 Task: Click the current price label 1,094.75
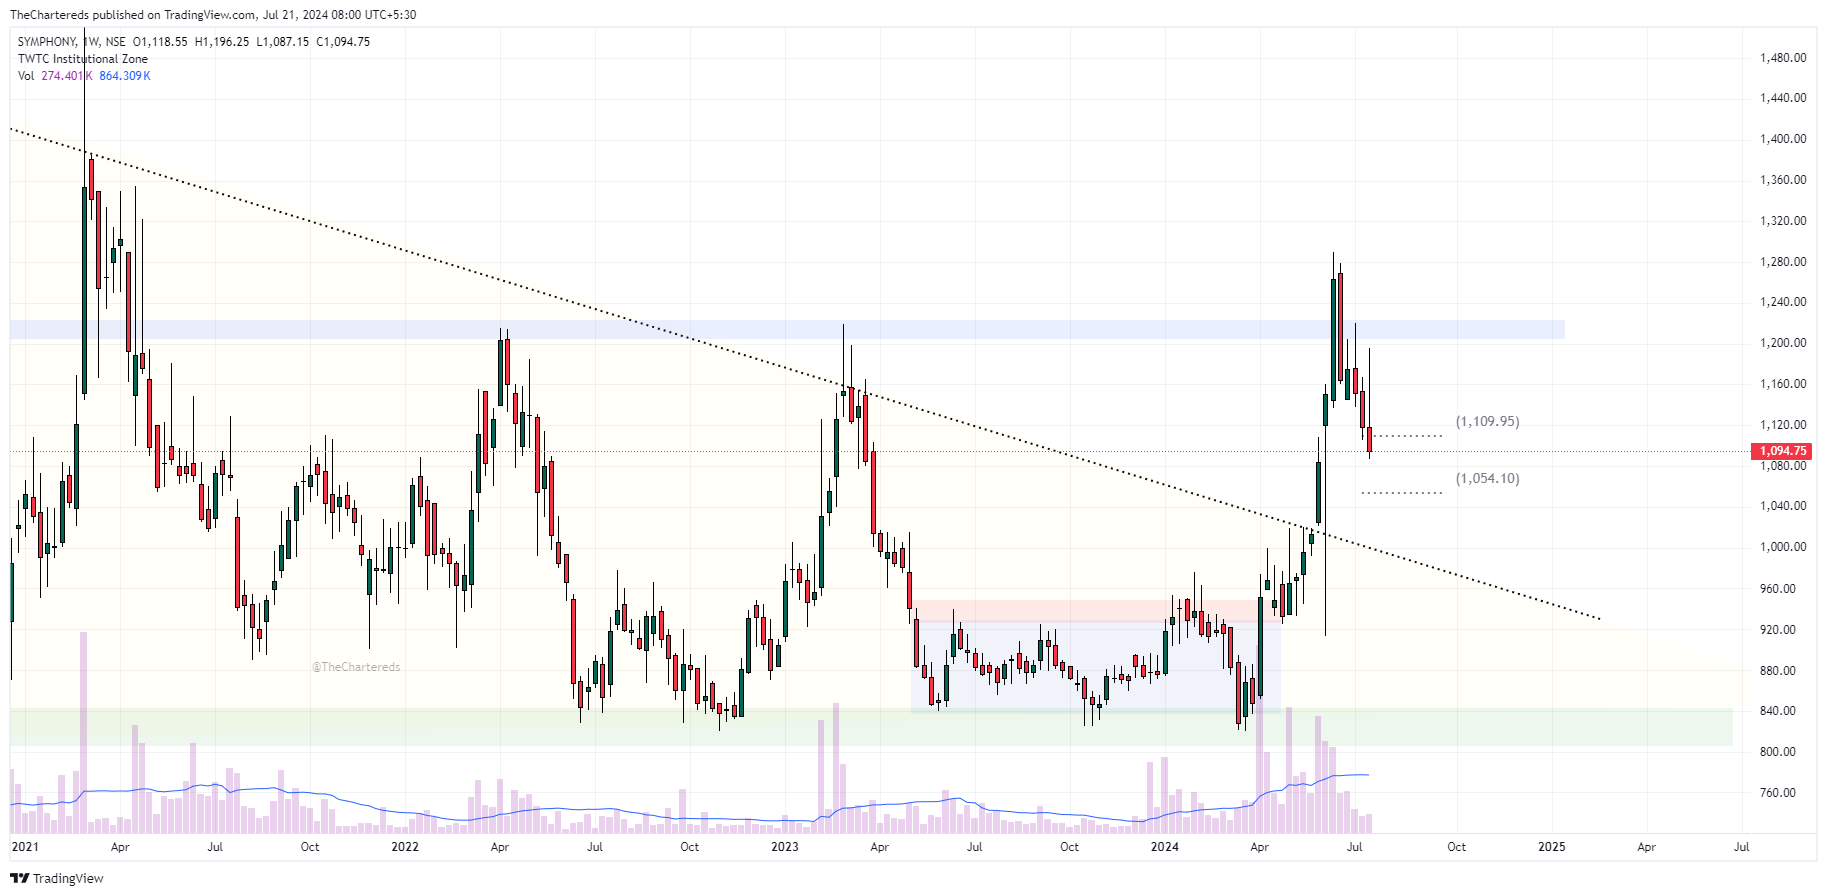click(x=1783, y=451)
